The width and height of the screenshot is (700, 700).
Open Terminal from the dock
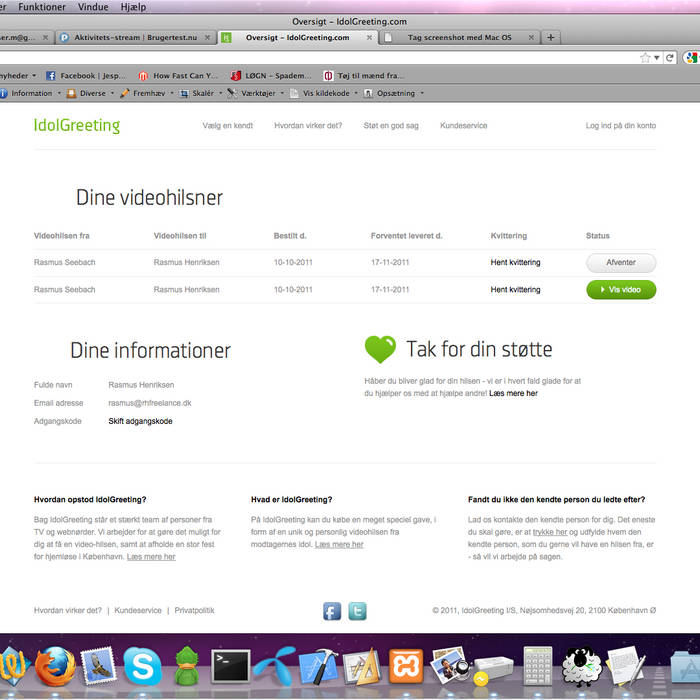point(231,667)
